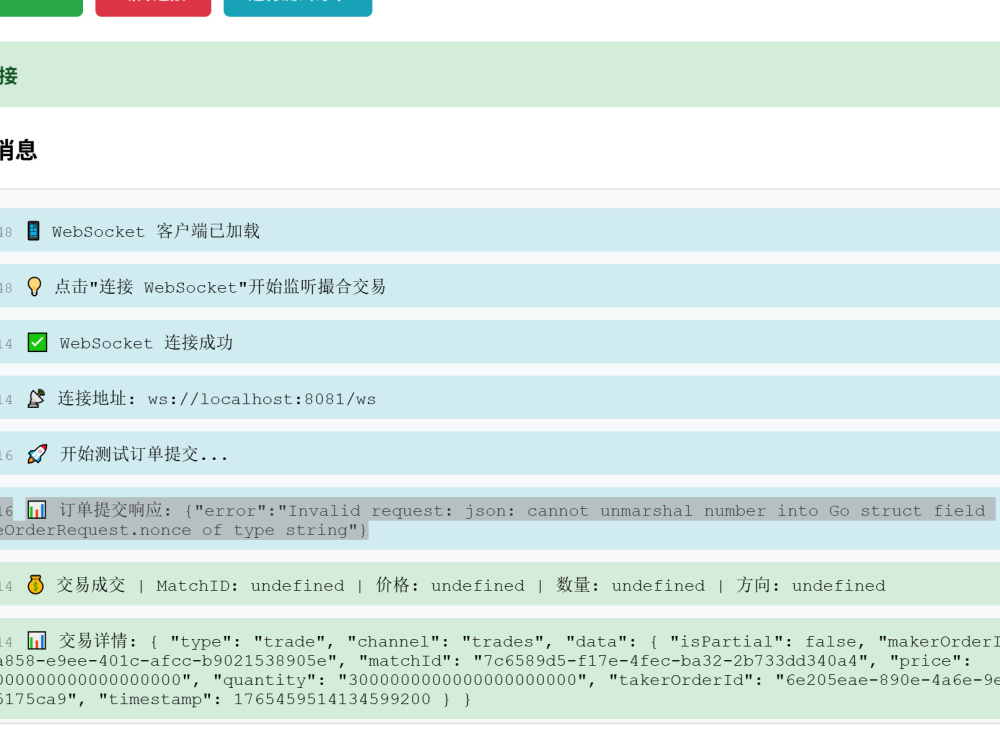
Task: Click the address ws://localhost:8081/ws
Action: (261, 399)
